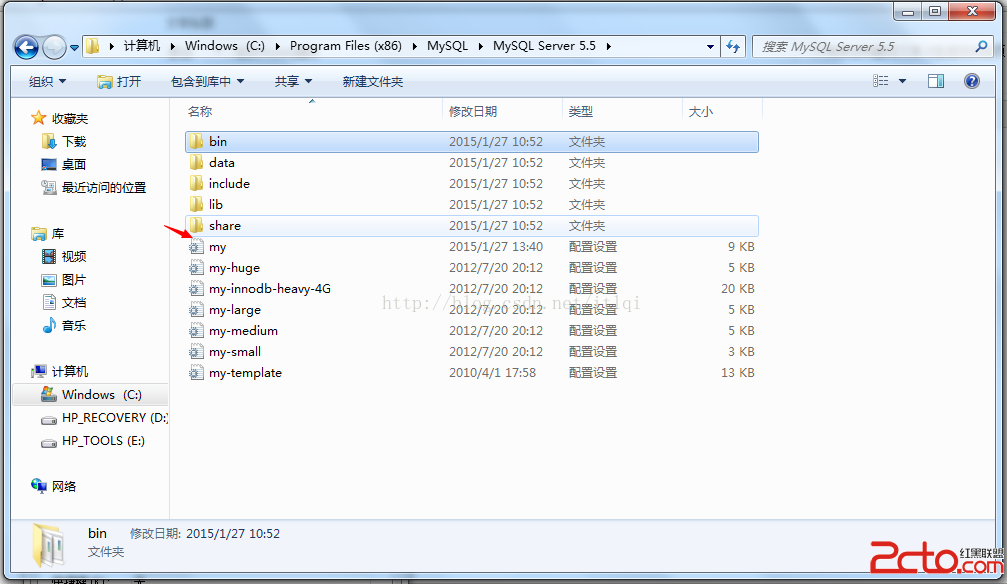Select HP_RECOVERY (D:) drive in sidebar
The image size is (1007, 584).
coord(114,418)
